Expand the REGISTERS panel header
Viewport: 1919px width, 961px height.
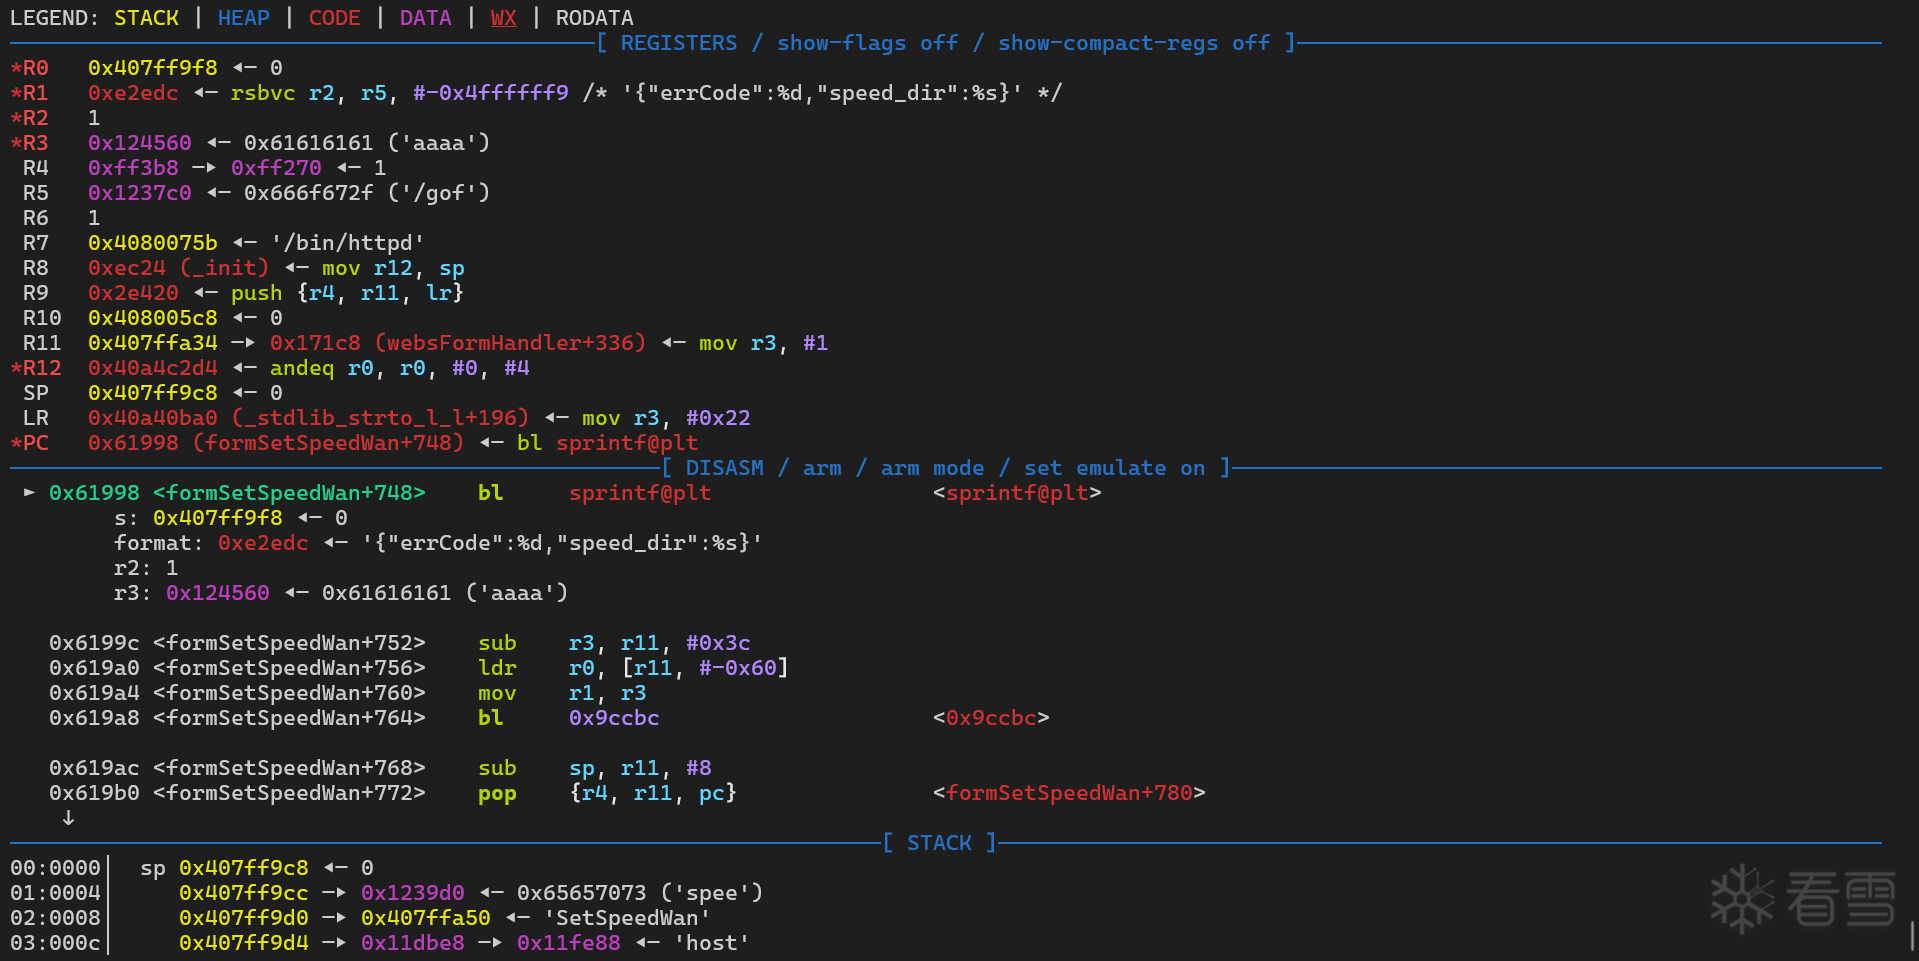[678, 42]
